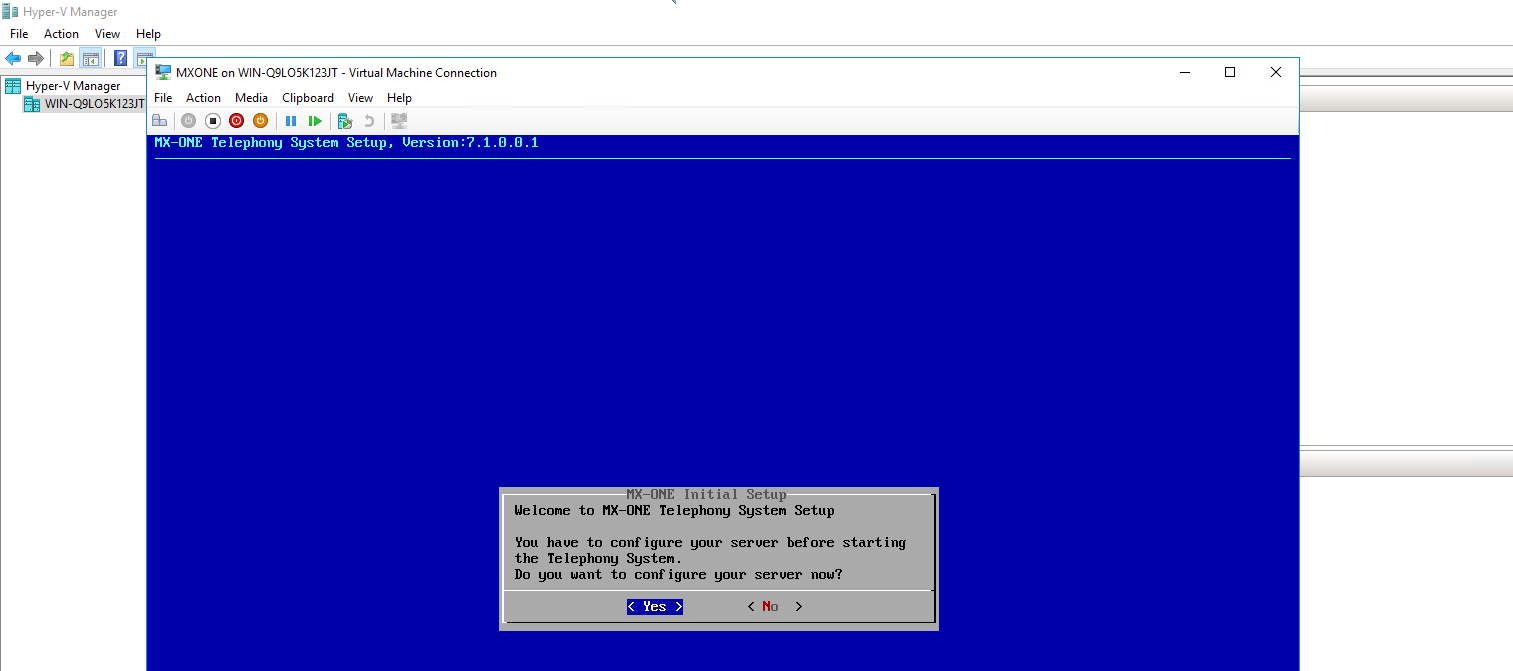Click the Help icon in Hyper-V Manager toolbar
Viewport: 1513px width, 671px height.
pos(120,58)
